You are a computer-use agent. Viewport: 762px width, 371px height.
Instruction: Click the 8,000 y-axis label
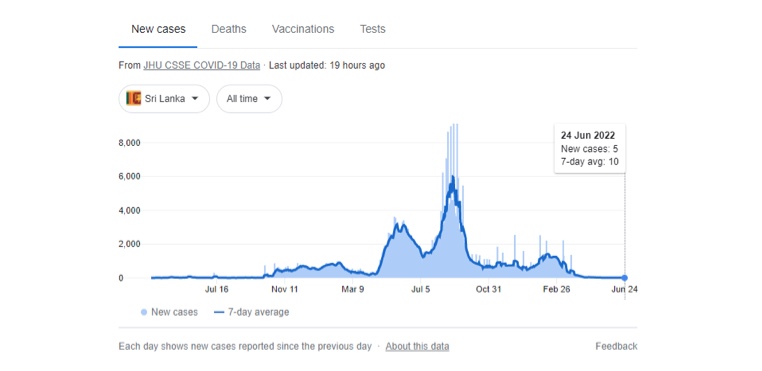coord(130,142)
